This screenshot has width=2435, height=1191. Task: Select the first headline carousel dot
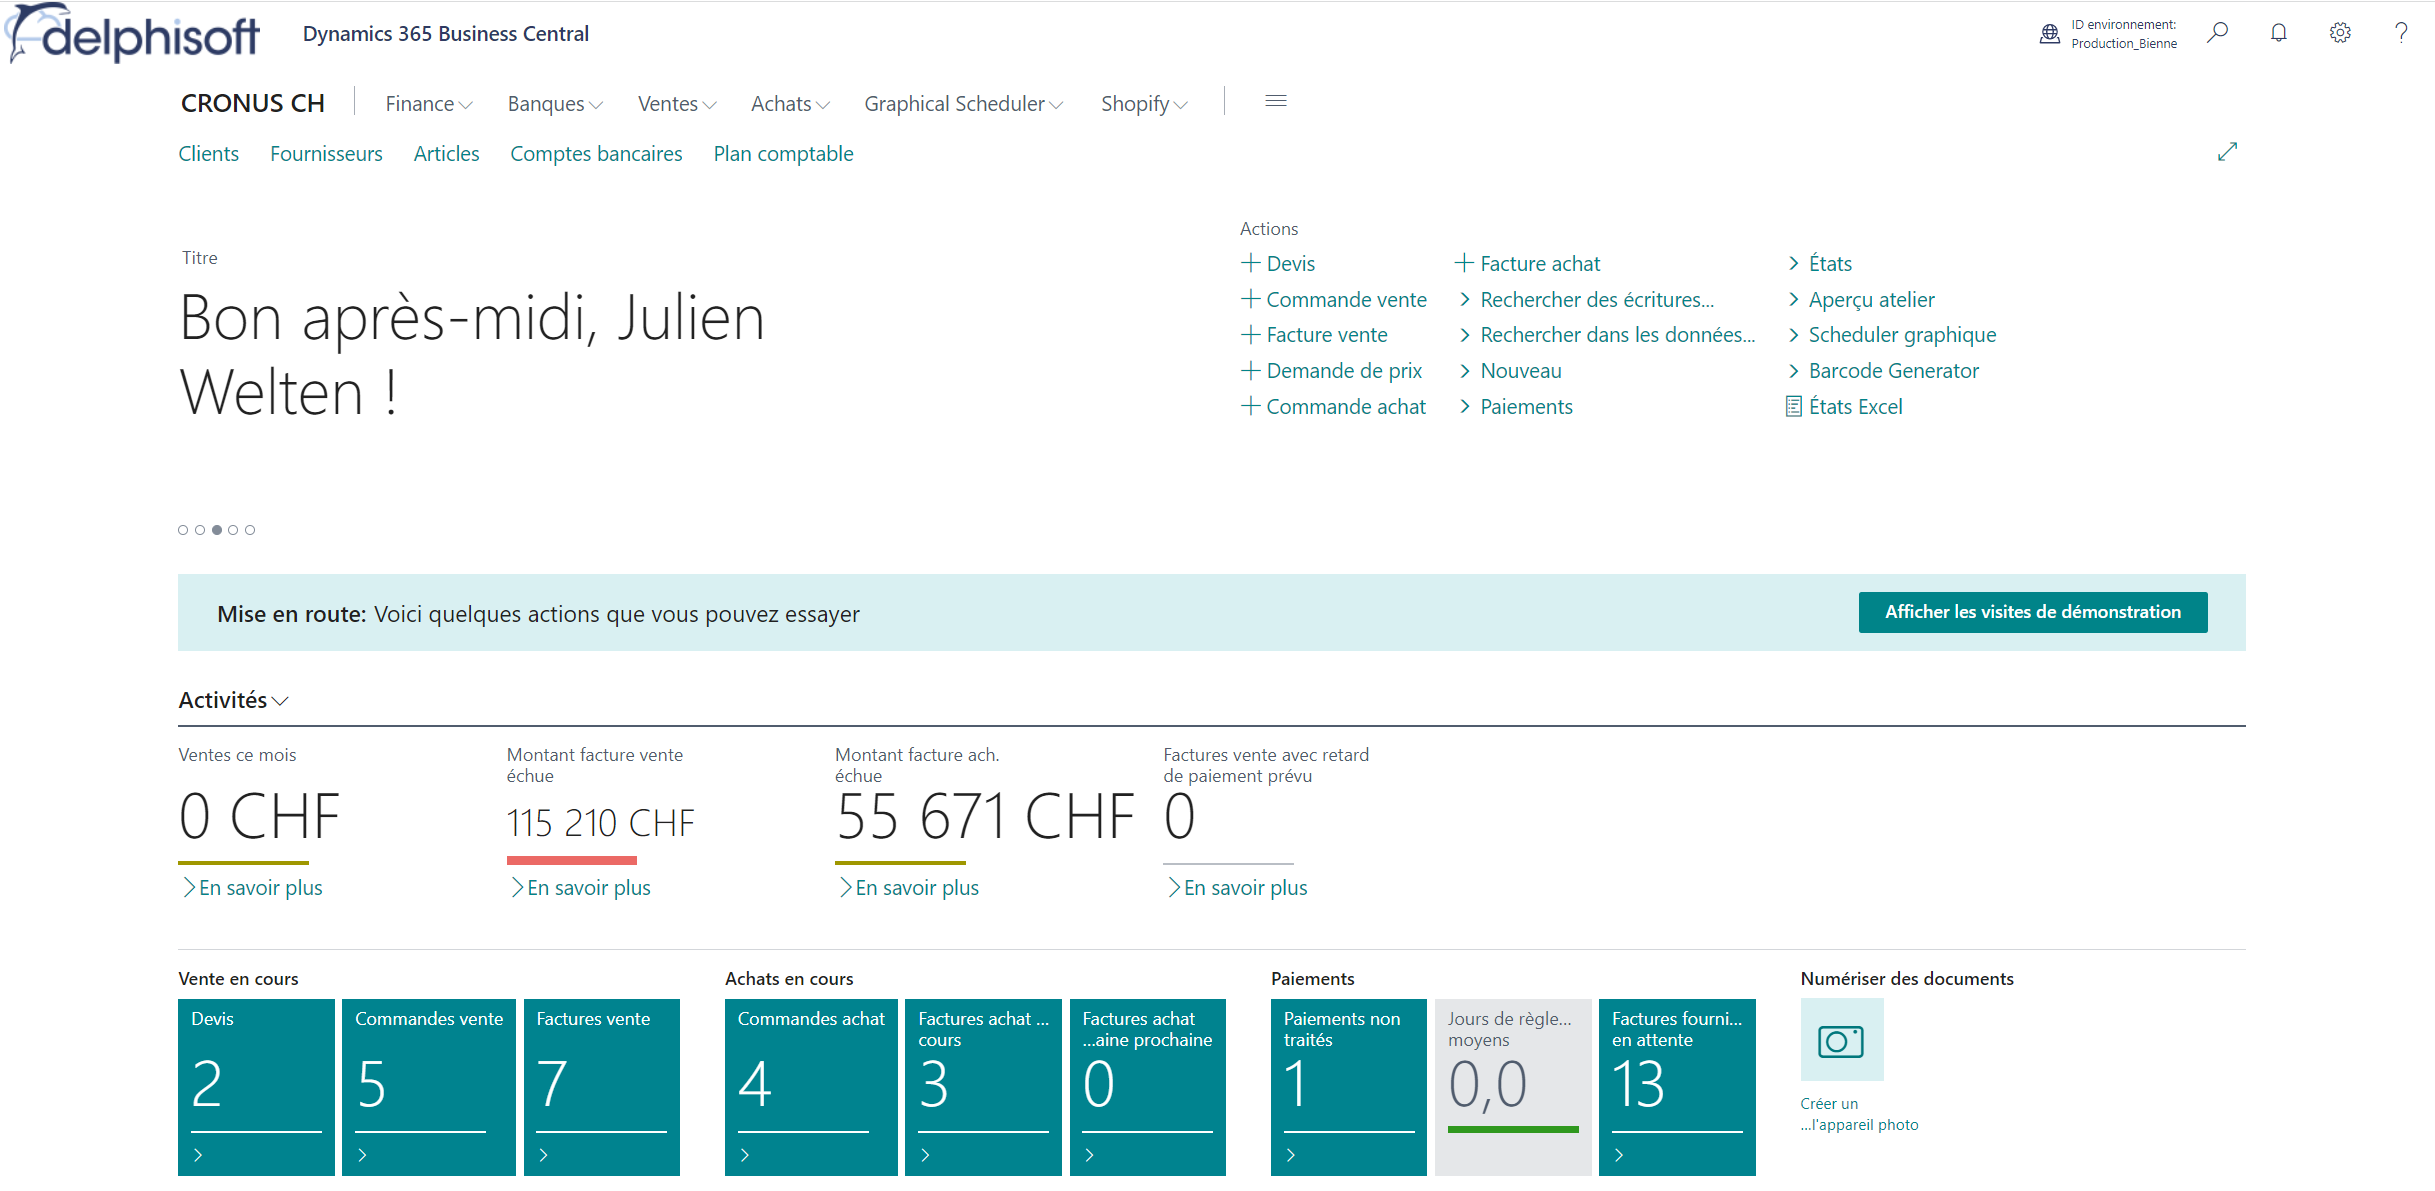[x=183, y=530]
